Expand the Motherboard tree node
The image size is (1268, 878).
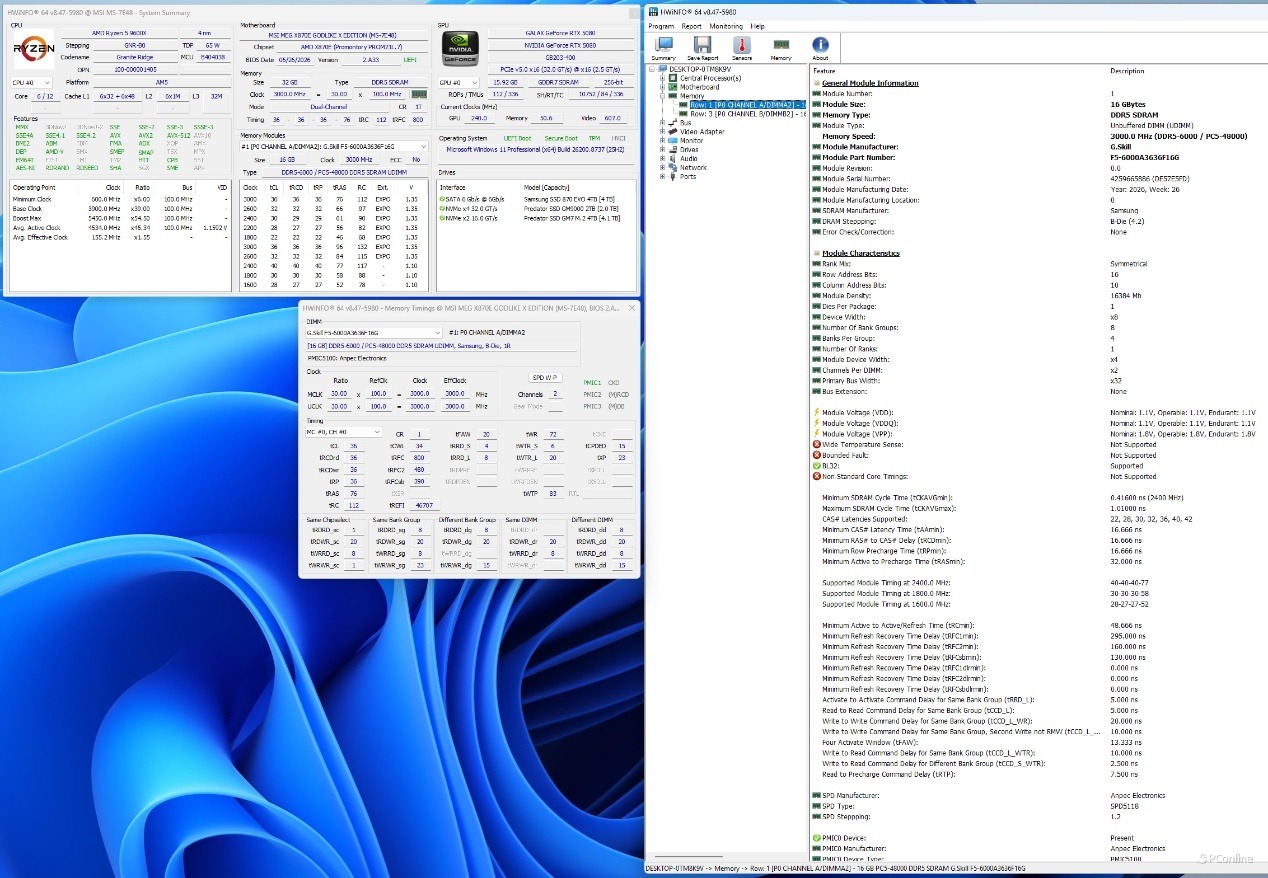pyautogui.click(x=662, y=87)
